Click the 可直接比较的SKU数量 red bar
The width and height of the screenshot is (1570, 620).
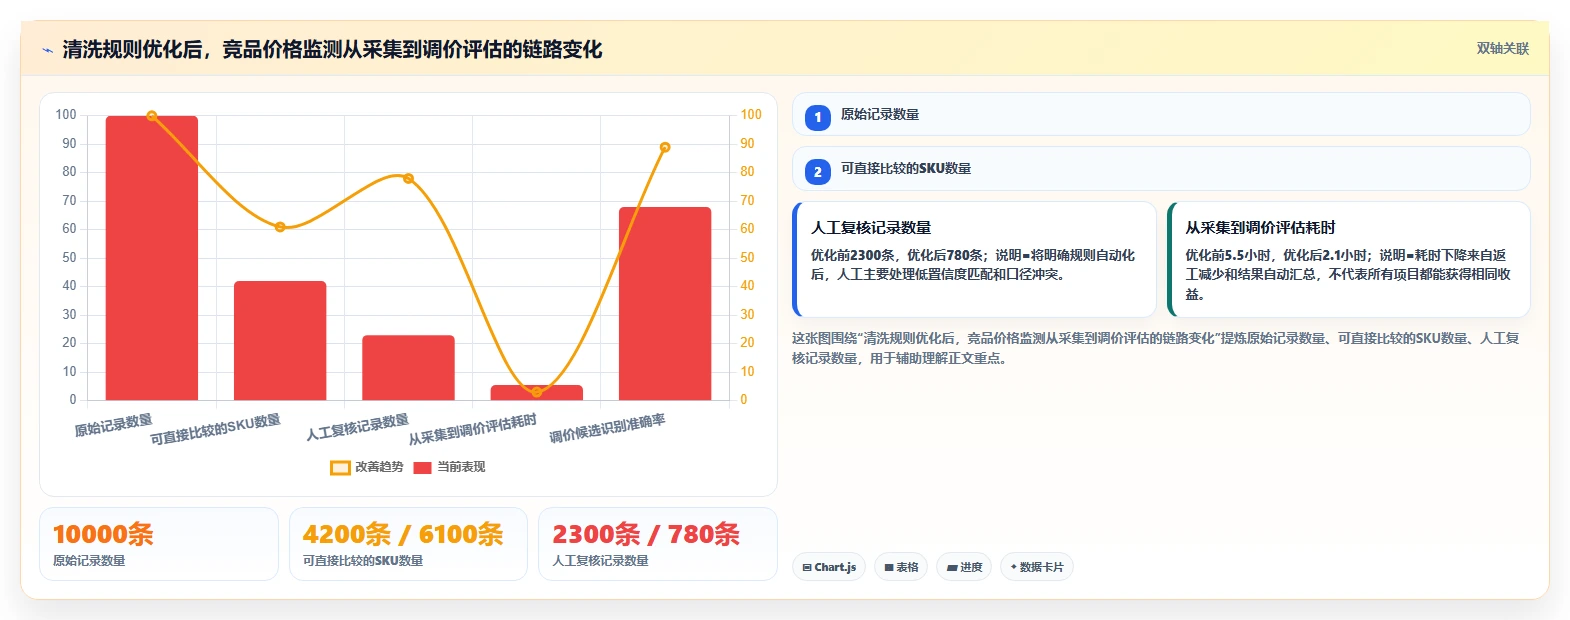tap(280, 341)
